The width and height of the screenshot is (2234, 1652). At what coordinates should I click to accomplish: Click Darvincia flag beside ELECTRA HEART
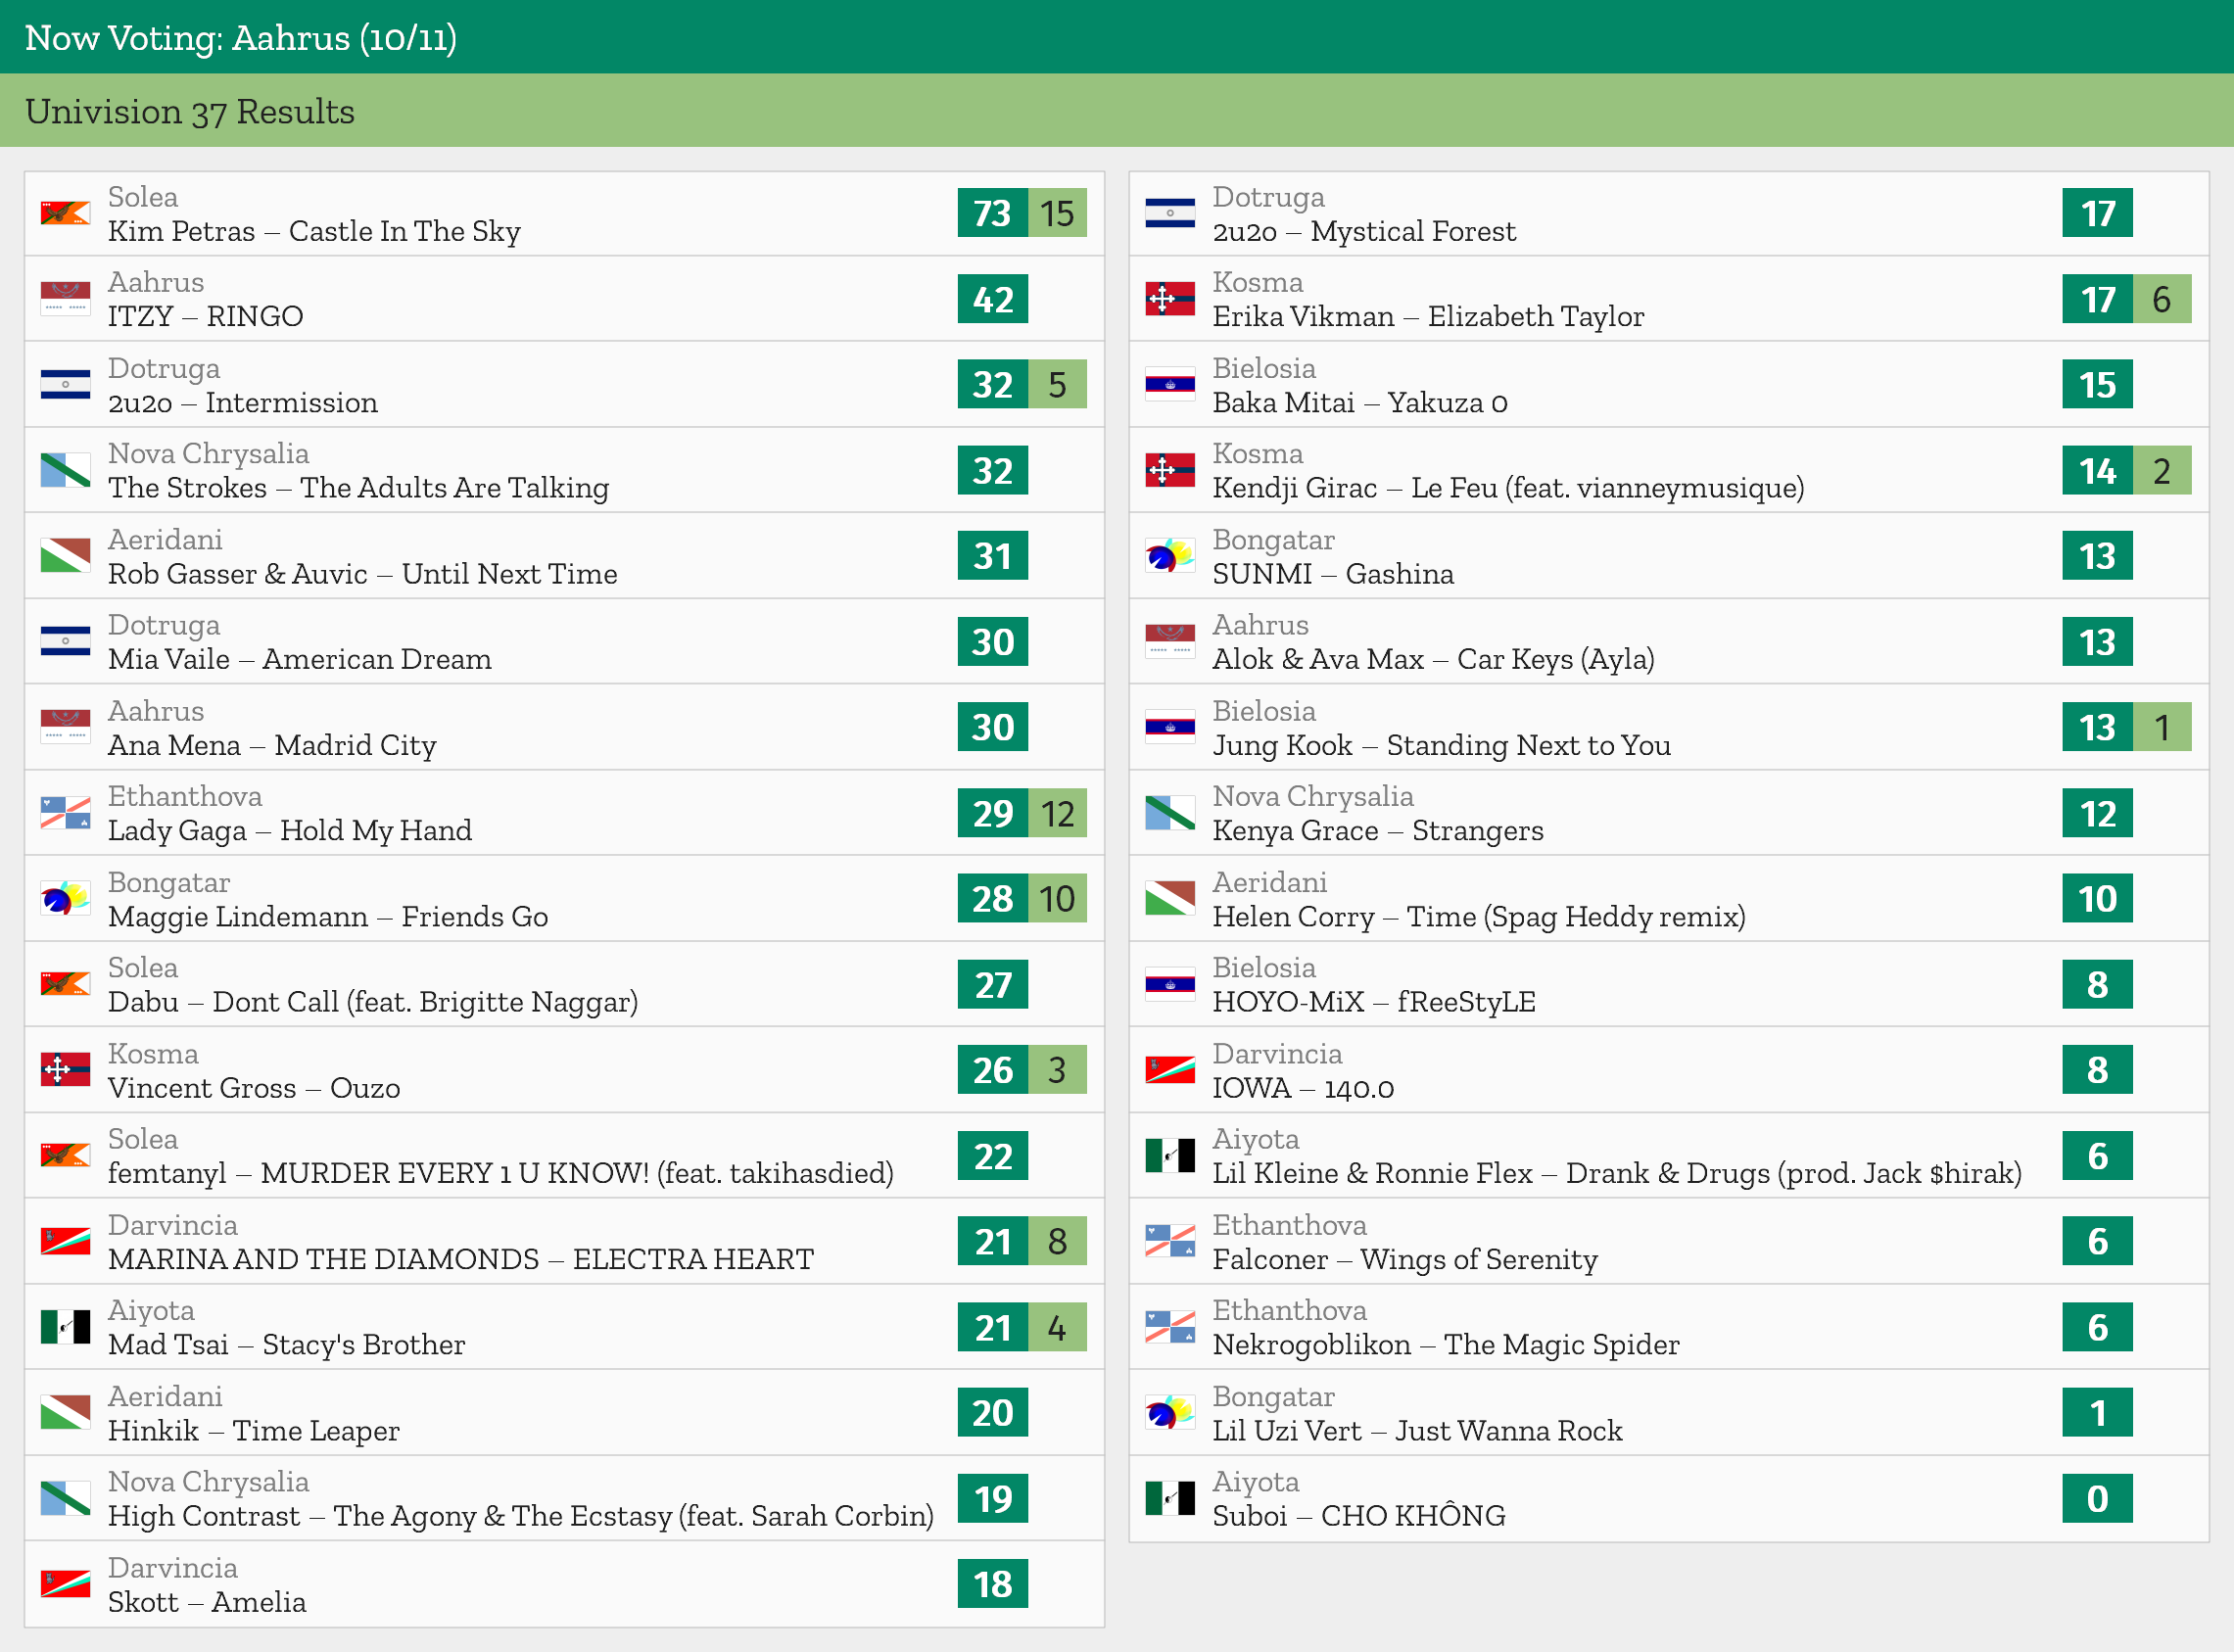[65, 1241]
